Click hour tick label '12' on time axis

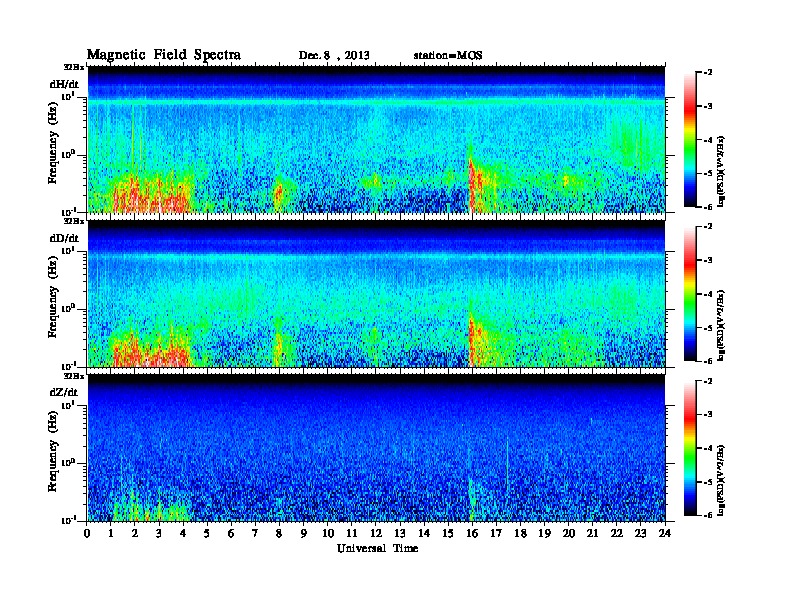376,533
